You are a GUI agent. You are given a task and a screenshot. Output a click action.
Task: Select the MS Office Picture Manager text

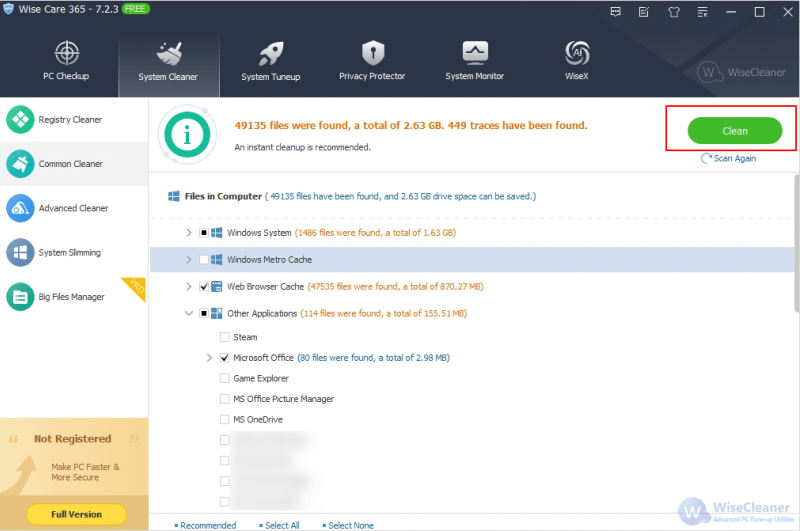tap(284, 399)
